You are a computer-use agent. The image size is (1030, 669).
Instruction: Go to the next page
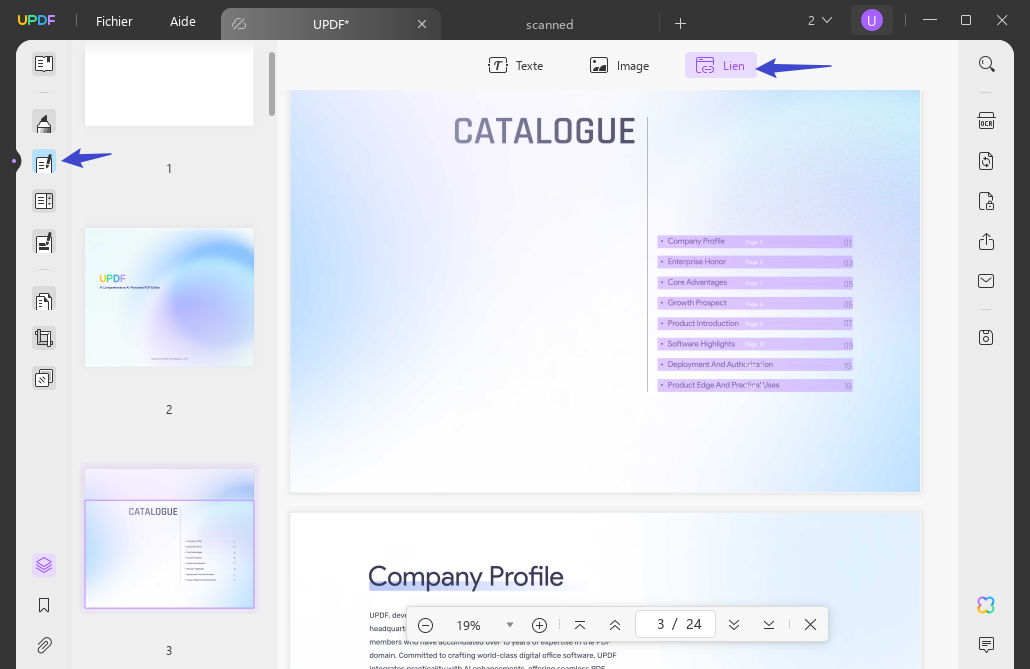pos(734,625)
